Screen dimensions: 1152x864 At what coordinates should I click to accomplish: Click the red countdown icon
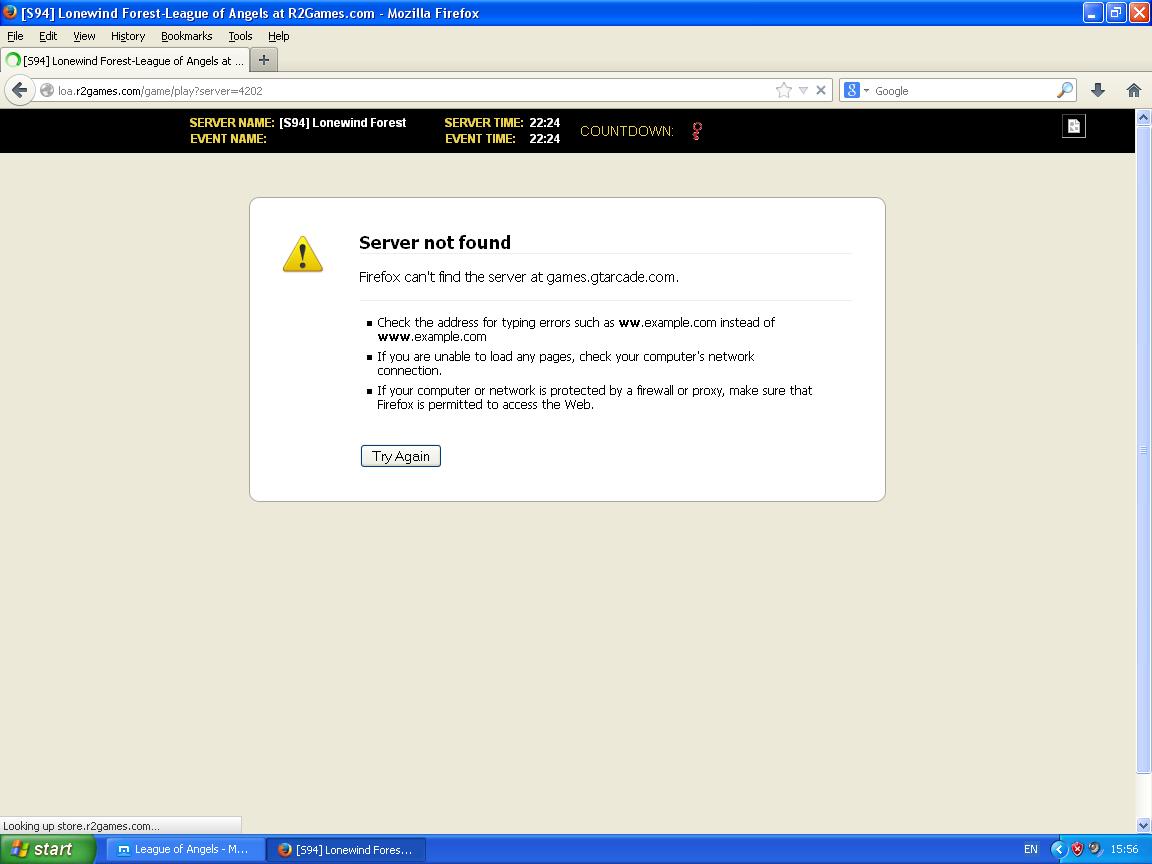697,131
